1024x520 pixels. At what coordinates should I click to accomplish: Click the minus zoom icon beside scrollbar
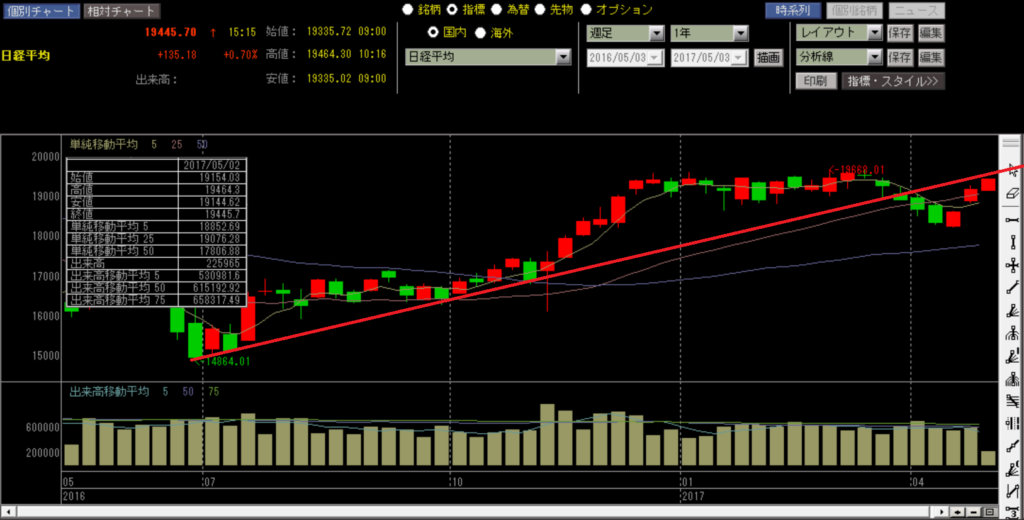pyautogui.click(x=974, y=511)
